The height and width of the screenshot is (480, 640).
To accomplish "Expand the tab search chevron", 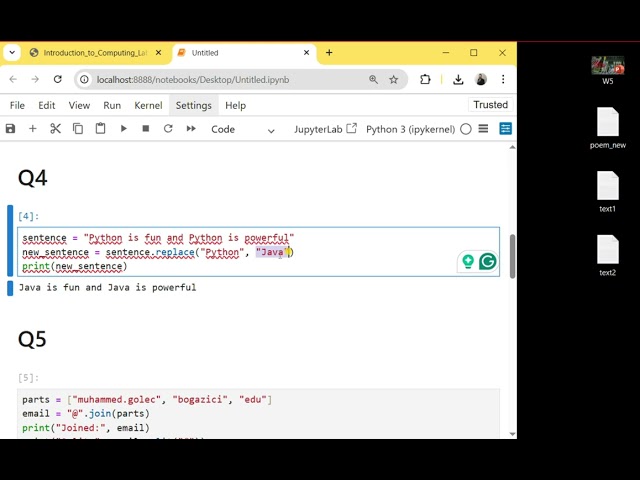I will pyautogui.click(x=12, y=53).
